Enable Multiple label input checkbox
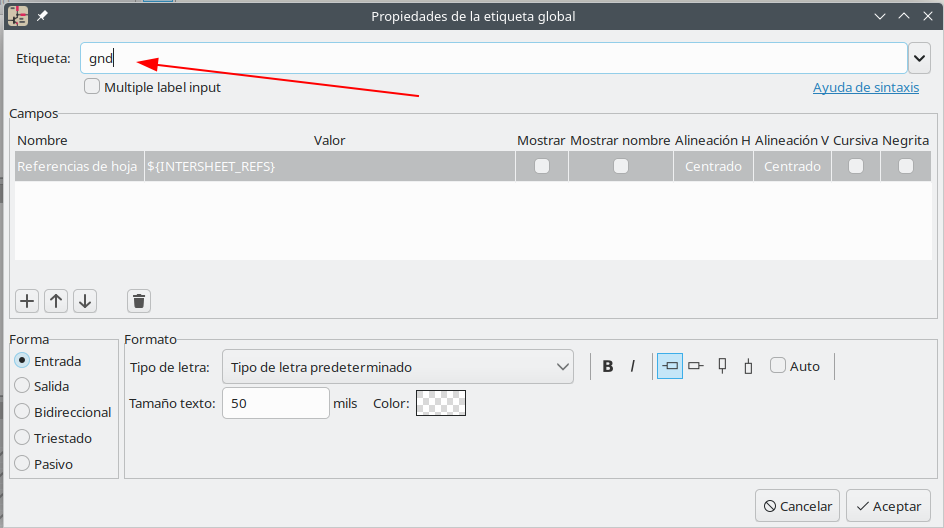The image size is (944, 528). [x=93, y=87]
